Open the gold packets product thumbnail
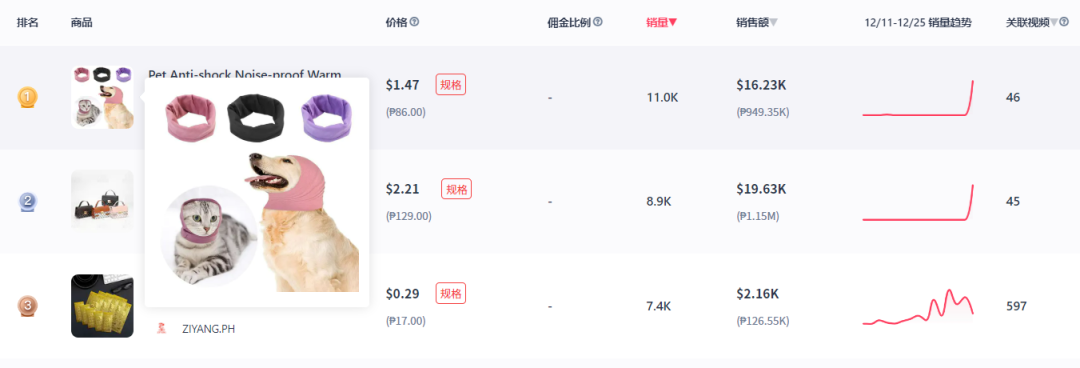Screen dimensions: 1080x368 pos(102,306)
